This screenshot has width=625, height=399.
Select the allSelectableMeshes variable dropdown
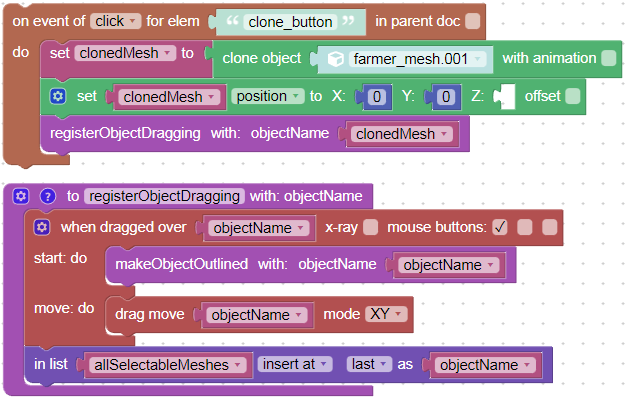(x=167, y=365)
